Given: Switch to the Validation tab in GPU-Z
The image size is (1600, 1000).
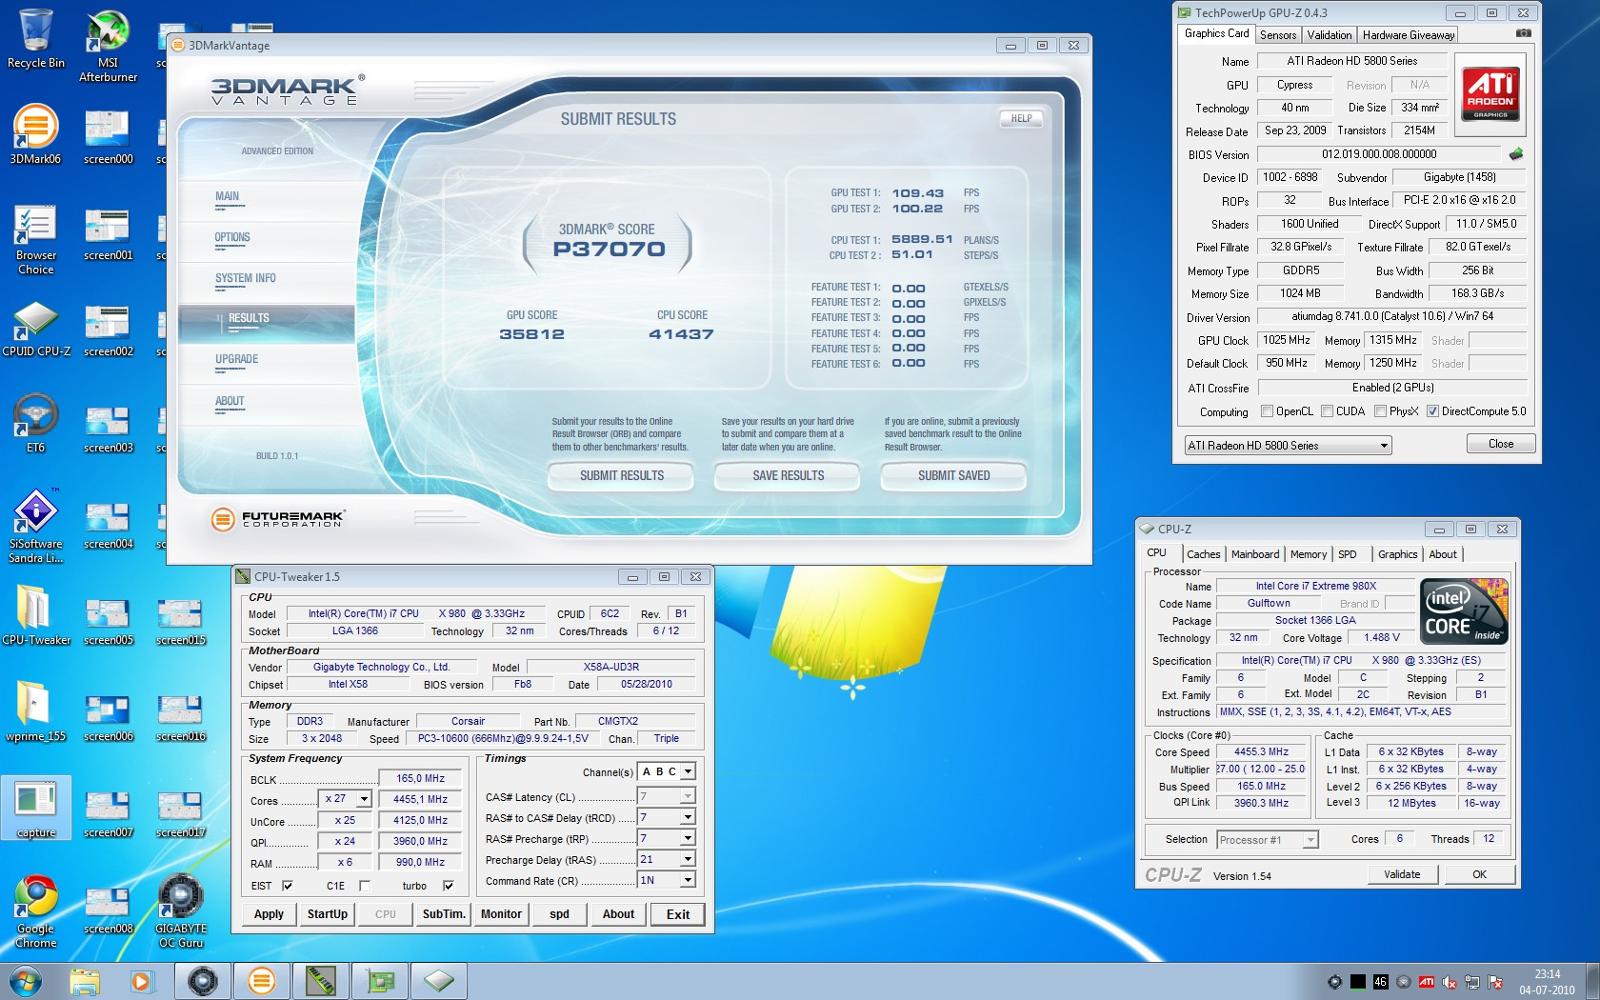Looking at the screenshot, I should (1329, 35).
